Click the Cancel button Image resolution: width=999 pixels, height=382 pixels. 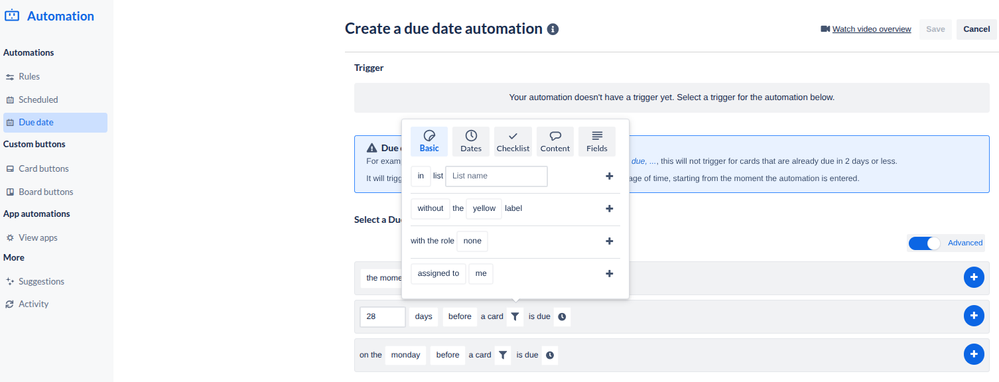click(x=976, y=29)
